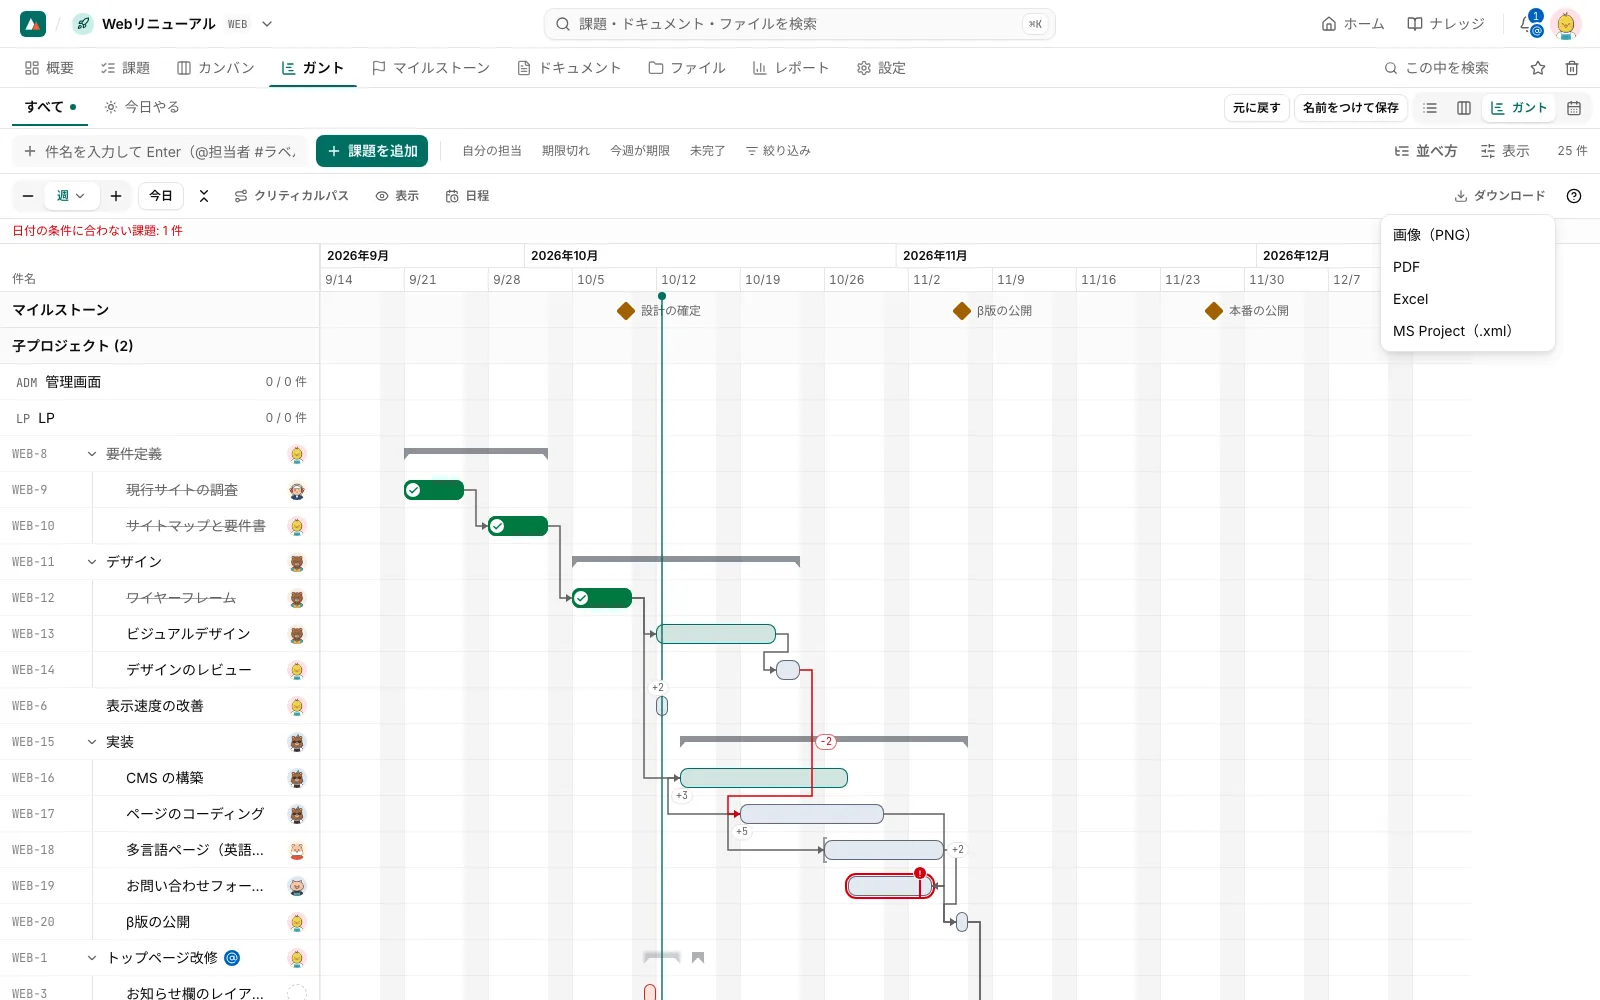Switch to the カンバン tab
The width and height of the screenshot is (1600, 1000).
pos(216,68)
